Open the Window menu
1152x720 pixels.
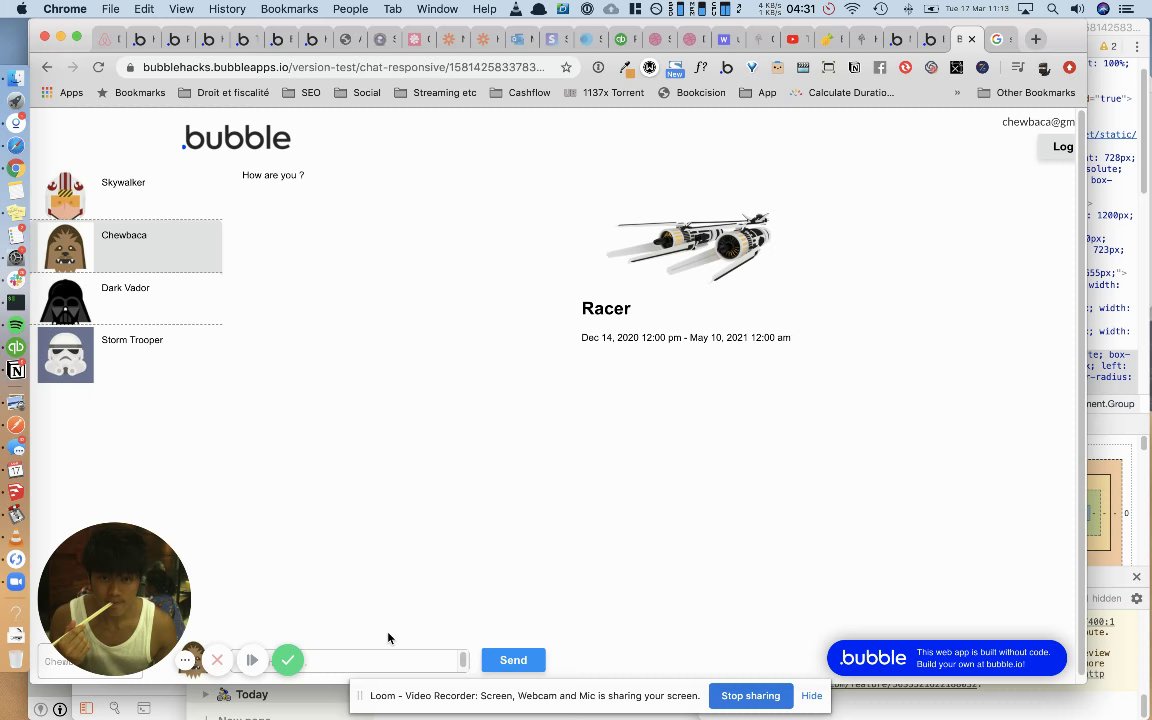[x=437, y=9]
